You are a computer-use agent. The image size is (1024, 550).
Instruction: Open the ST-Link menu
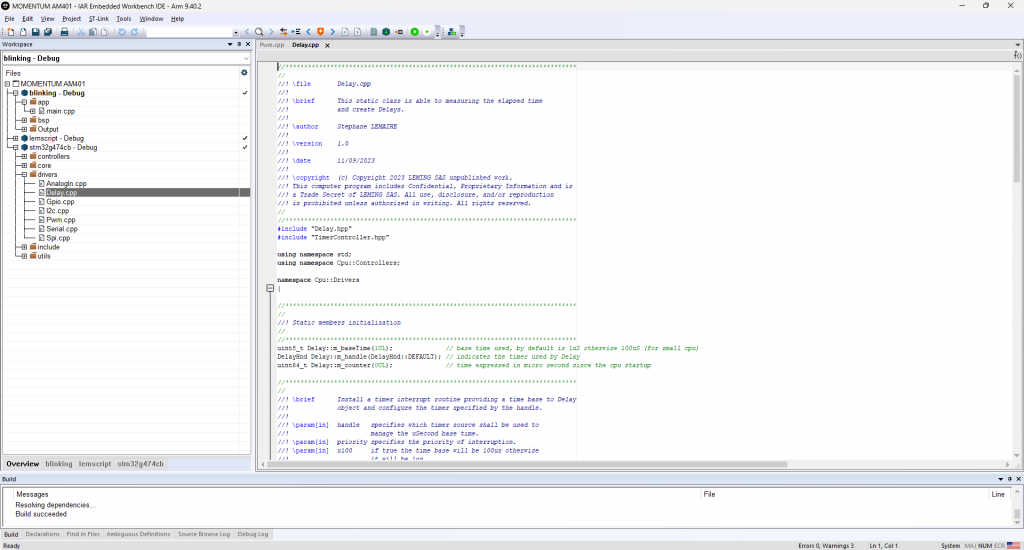[99, 18]
